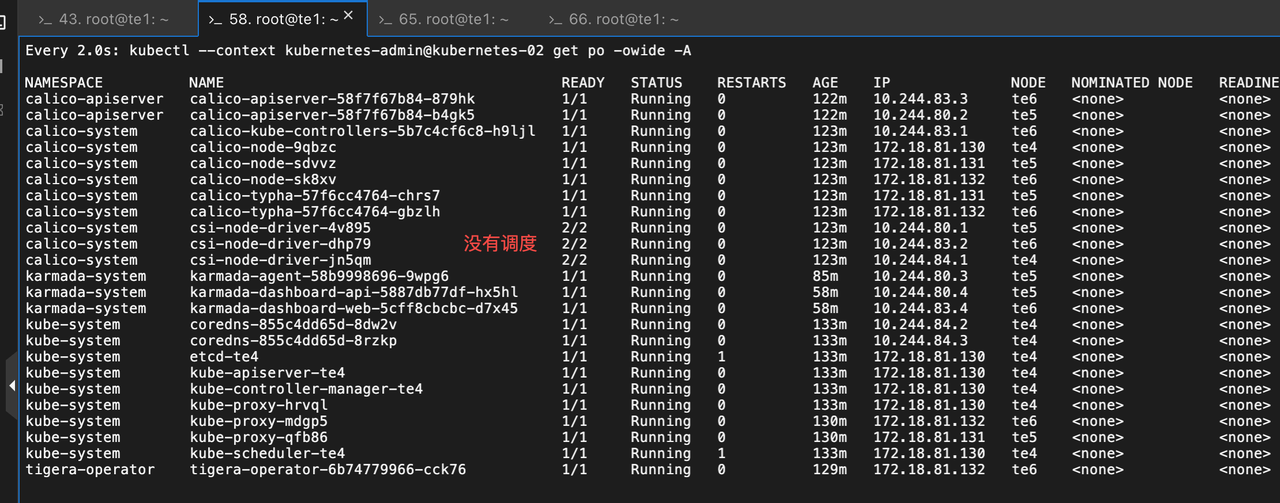Click IP address 10.244.83.4

pyautogui.click(x=921, y=308)
